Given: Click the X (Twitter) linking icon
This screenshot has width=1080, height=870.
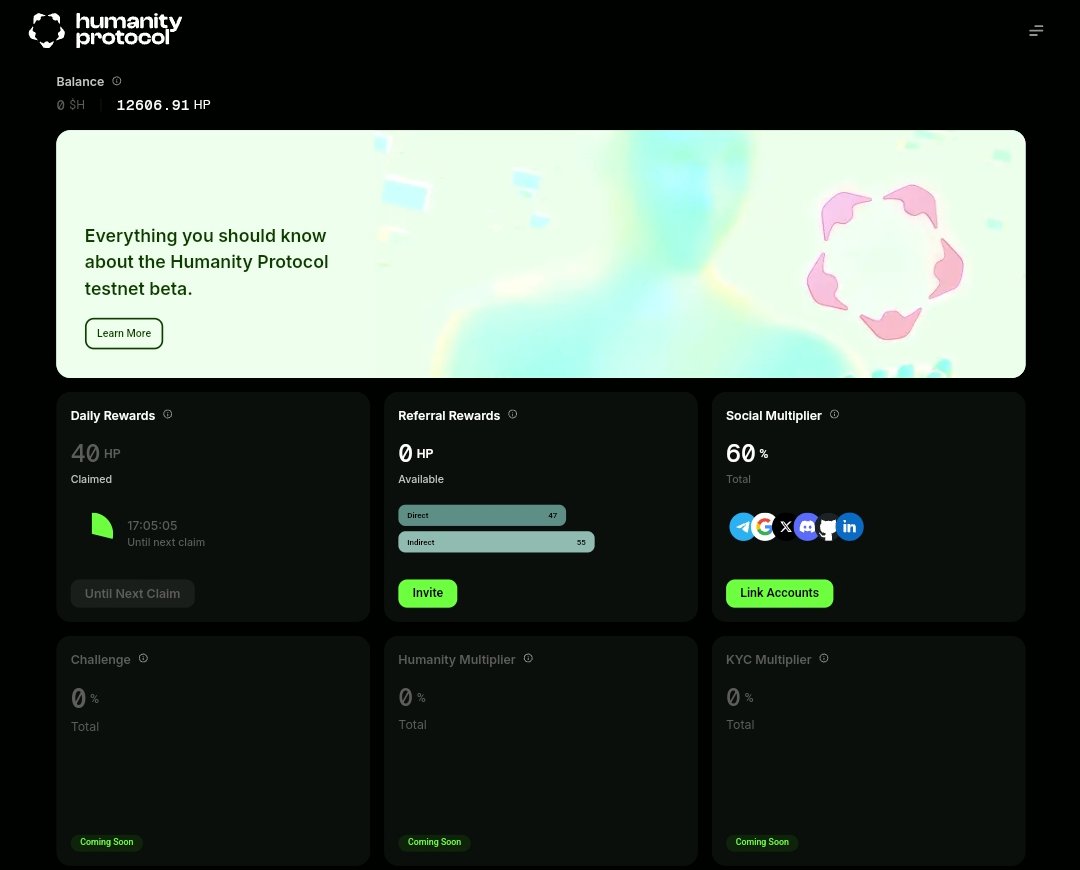Looking at the screenshot, I should [785, 527].
